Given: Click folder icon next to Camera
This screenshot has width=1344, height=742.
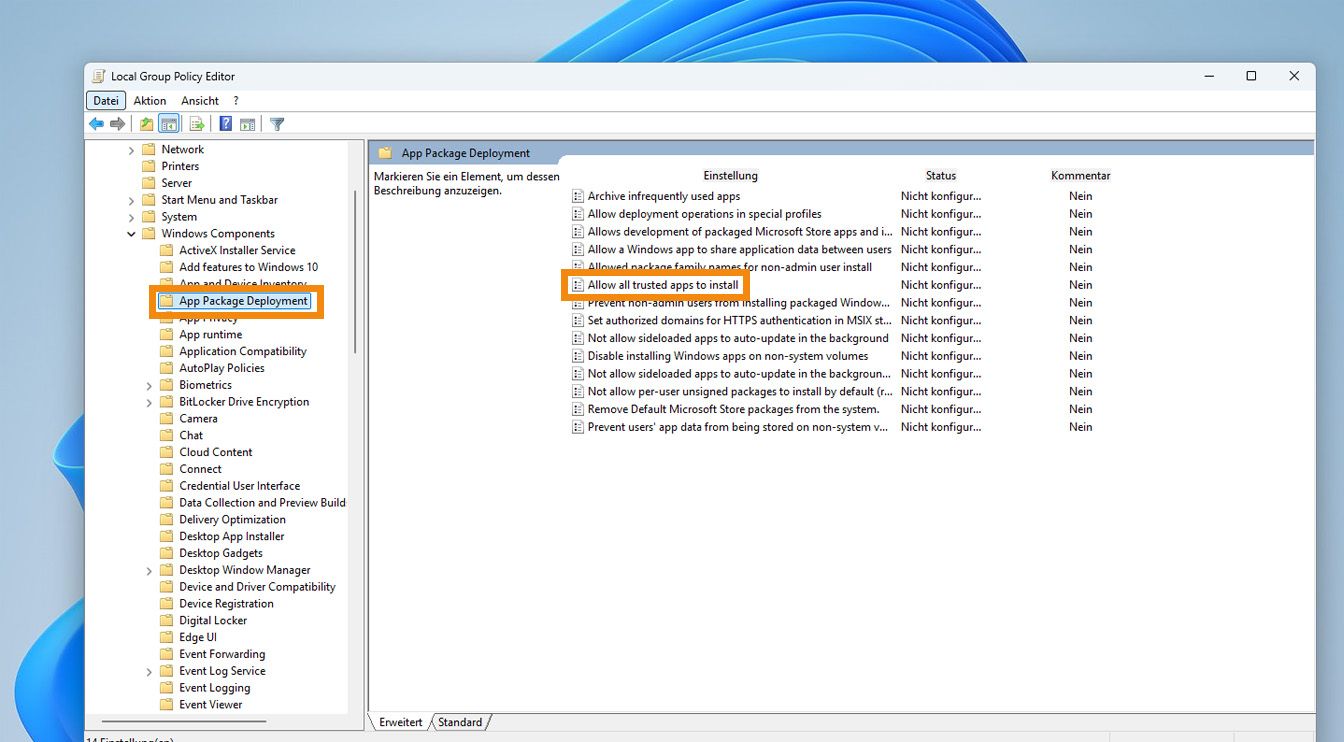Looking at the screenshot, I should point(167,418).
